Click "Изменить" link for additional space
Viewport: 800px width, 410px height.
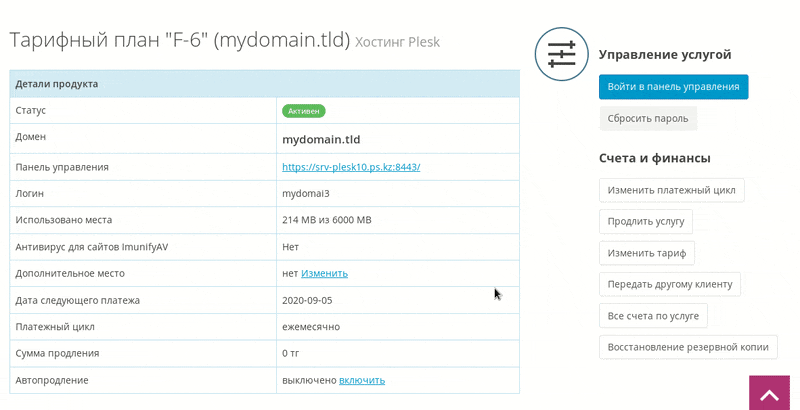pyautogui.click(x=324, y=273)
